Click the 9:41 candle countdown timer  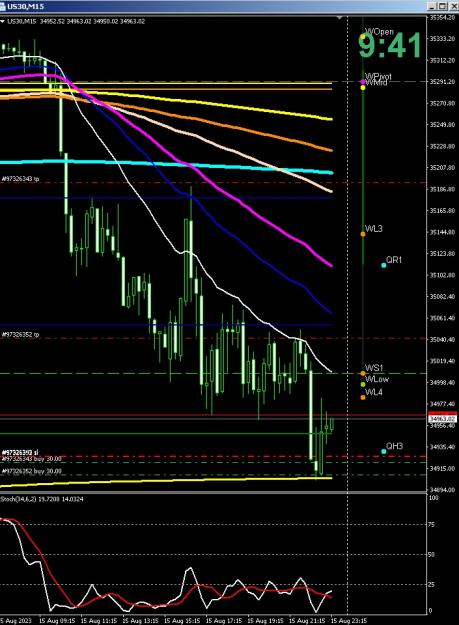tap(390, 45)
